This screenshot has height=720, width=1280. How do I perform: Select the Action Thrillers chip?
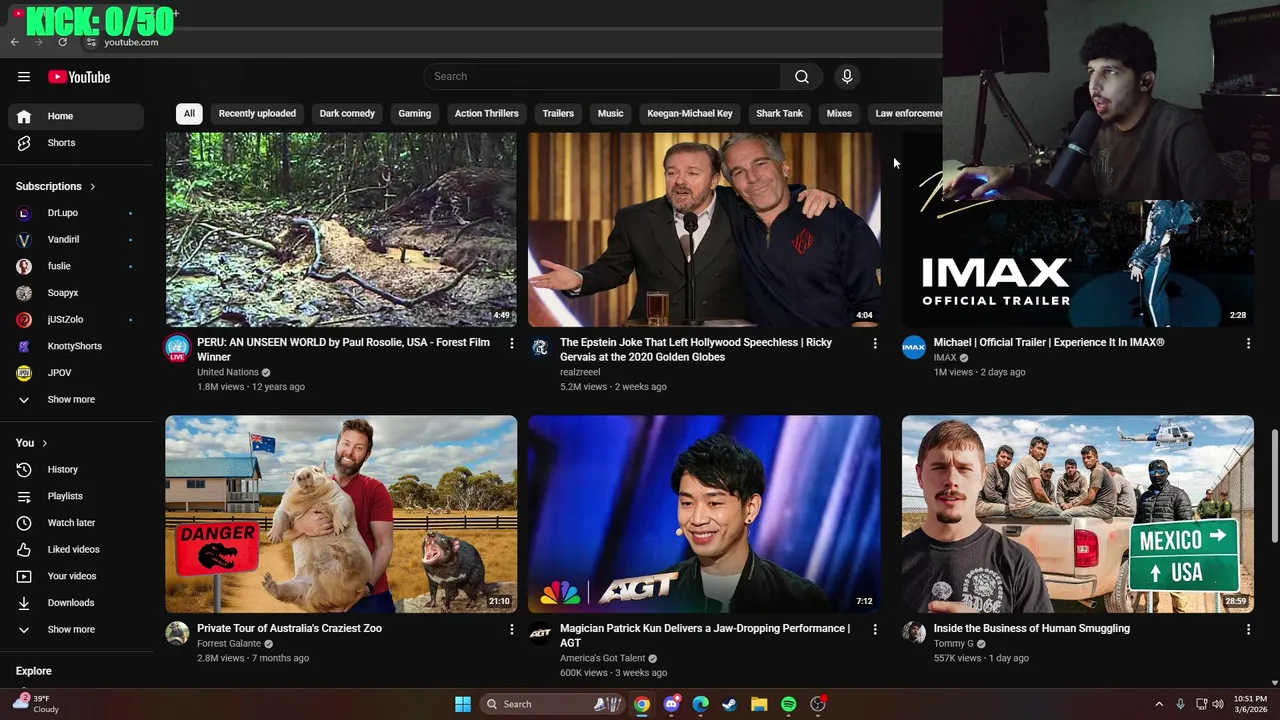(486, 114)
